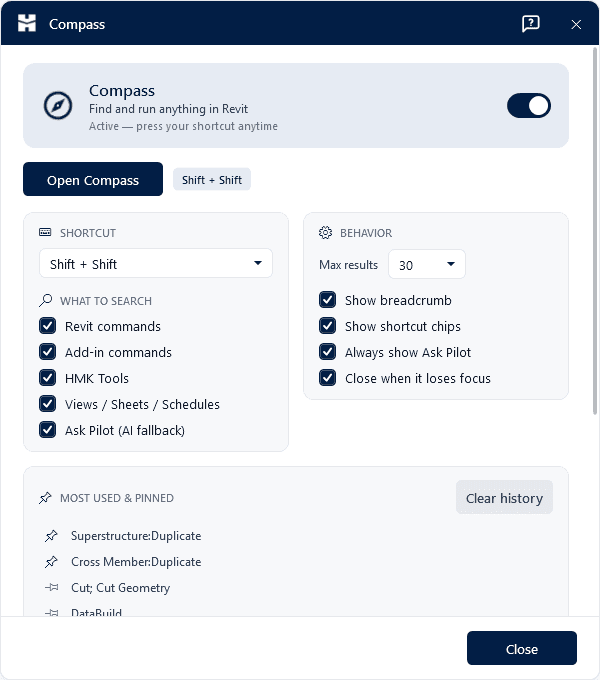Open the Max results dropdown showing 30
This screenshot has height=680, width=600.
[427, 264]
